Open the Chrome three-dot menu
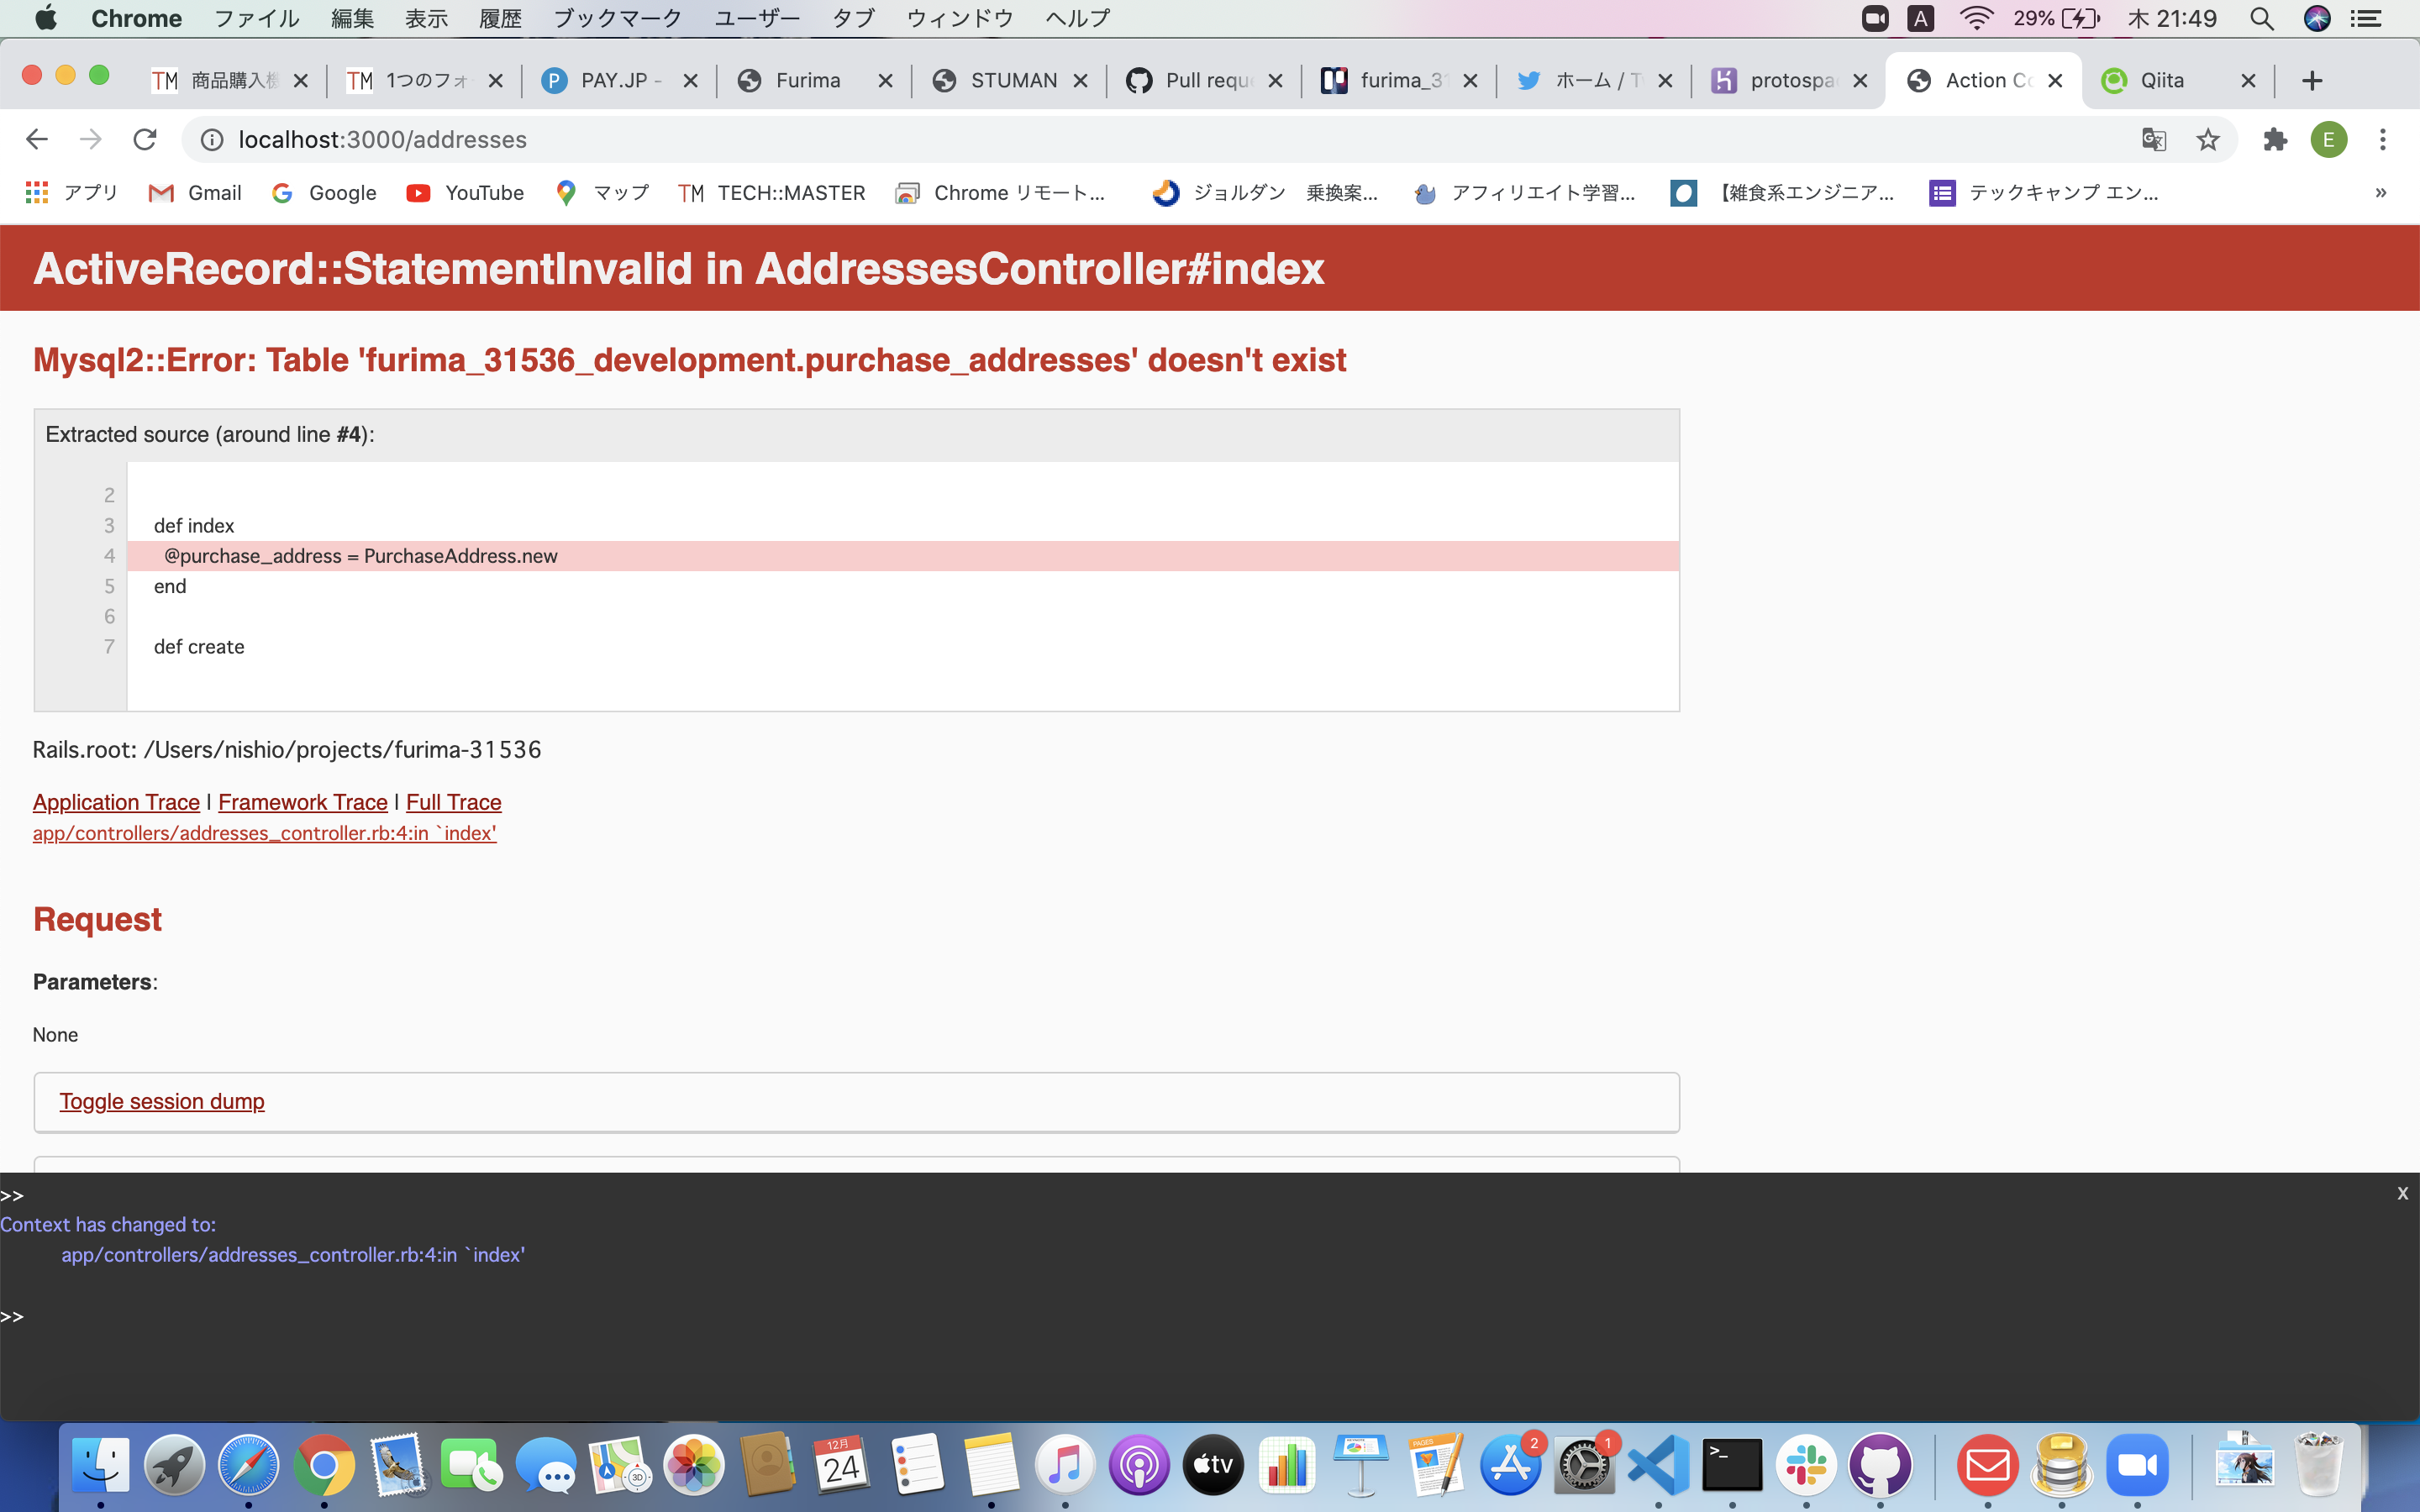2420x1512 pixels. [x=2383, y=139]
